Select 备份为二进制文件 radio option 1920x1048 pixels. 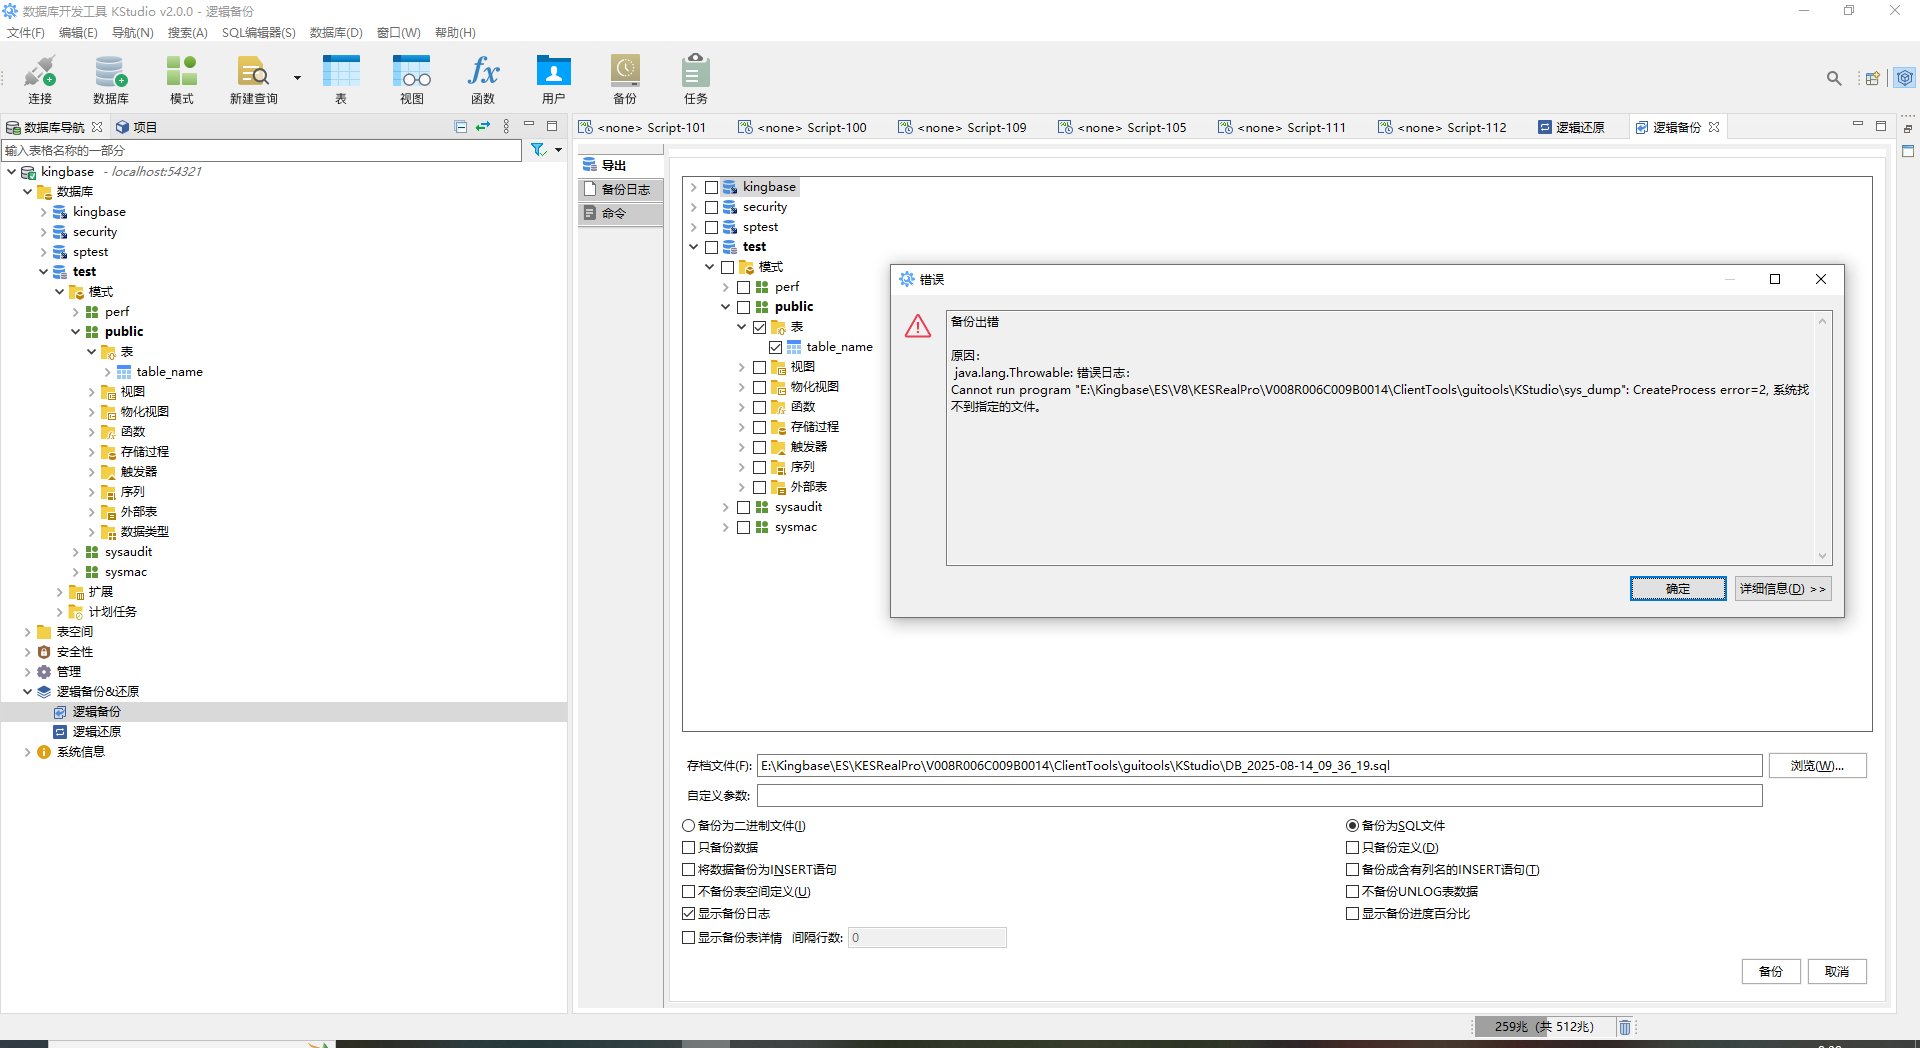[689, 826]
